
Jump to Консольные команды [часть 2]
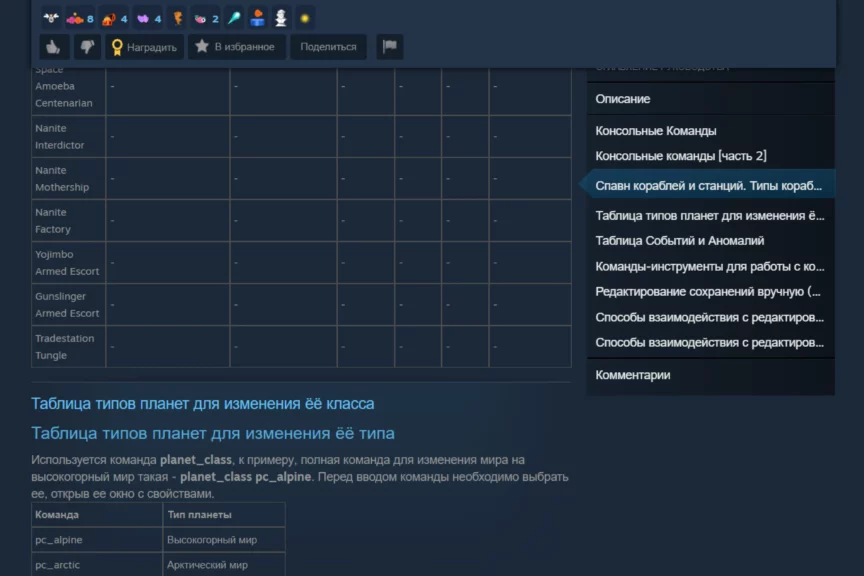pyautogui.click(x=681, y=156)
